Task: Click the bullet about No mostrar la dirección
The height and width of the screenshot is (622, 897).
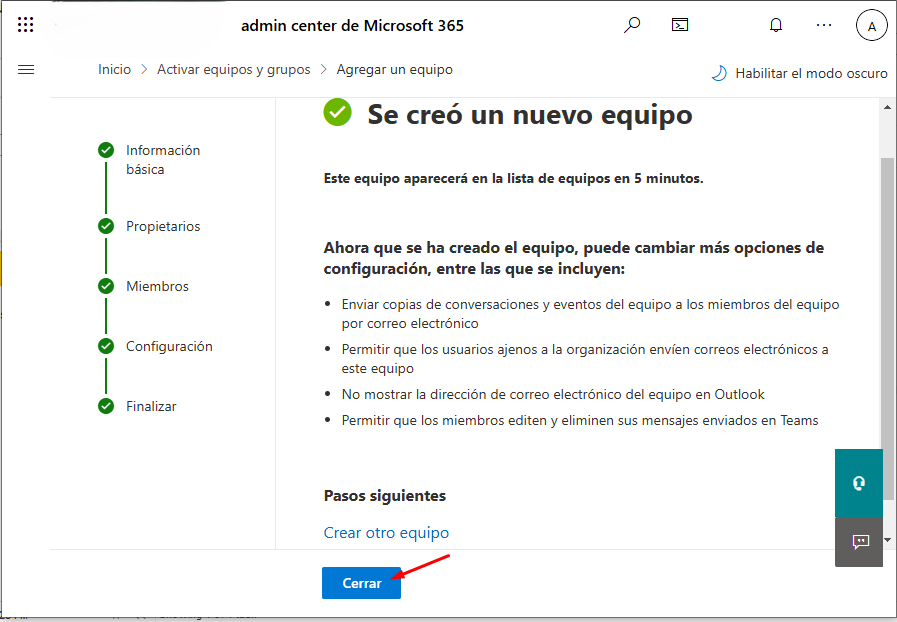Action: pyautogui.click(x=553, y=394)
